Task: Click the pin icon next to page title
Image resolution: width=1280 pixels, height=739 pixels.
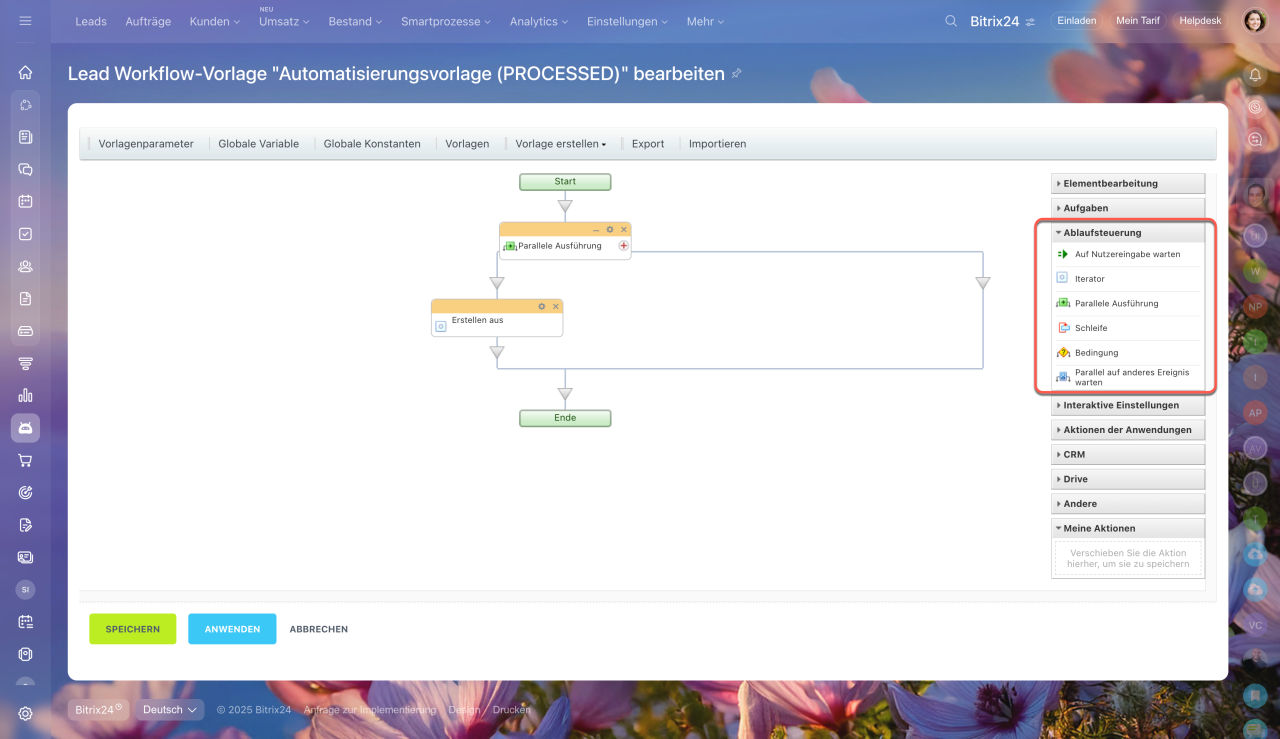Action: [x=737, y=73]
